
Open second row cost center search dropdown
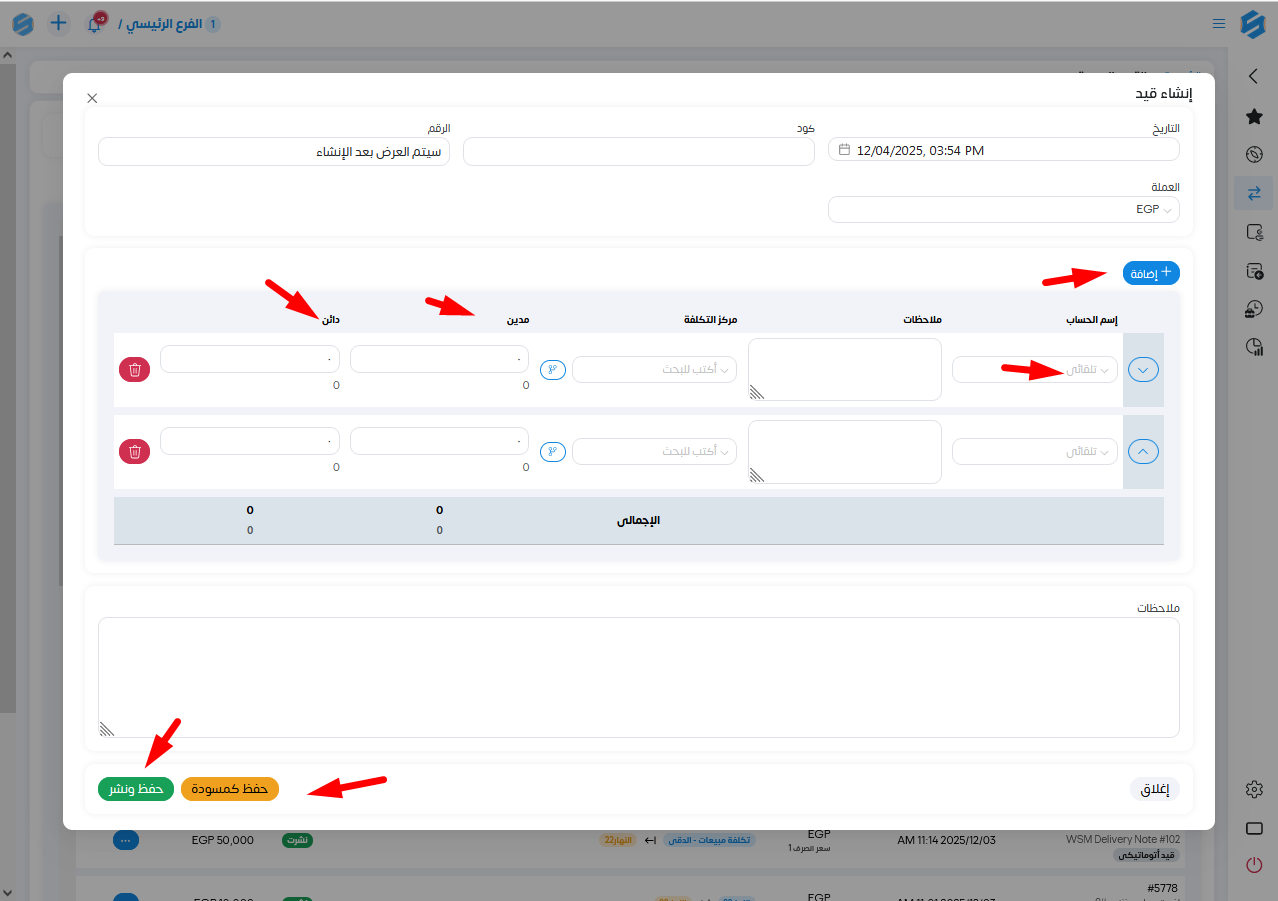coord(654,451)
